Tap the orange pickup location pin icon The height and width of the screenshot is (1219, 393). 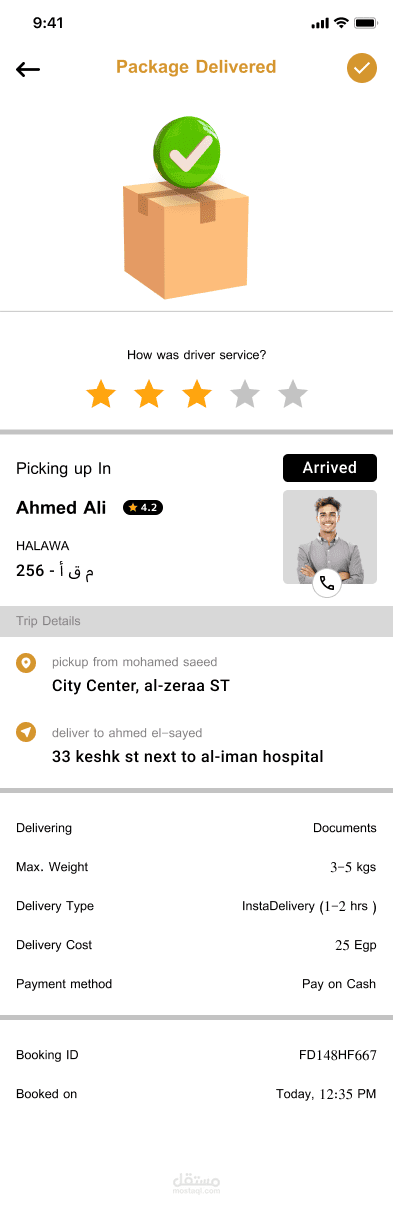point(27,662)
